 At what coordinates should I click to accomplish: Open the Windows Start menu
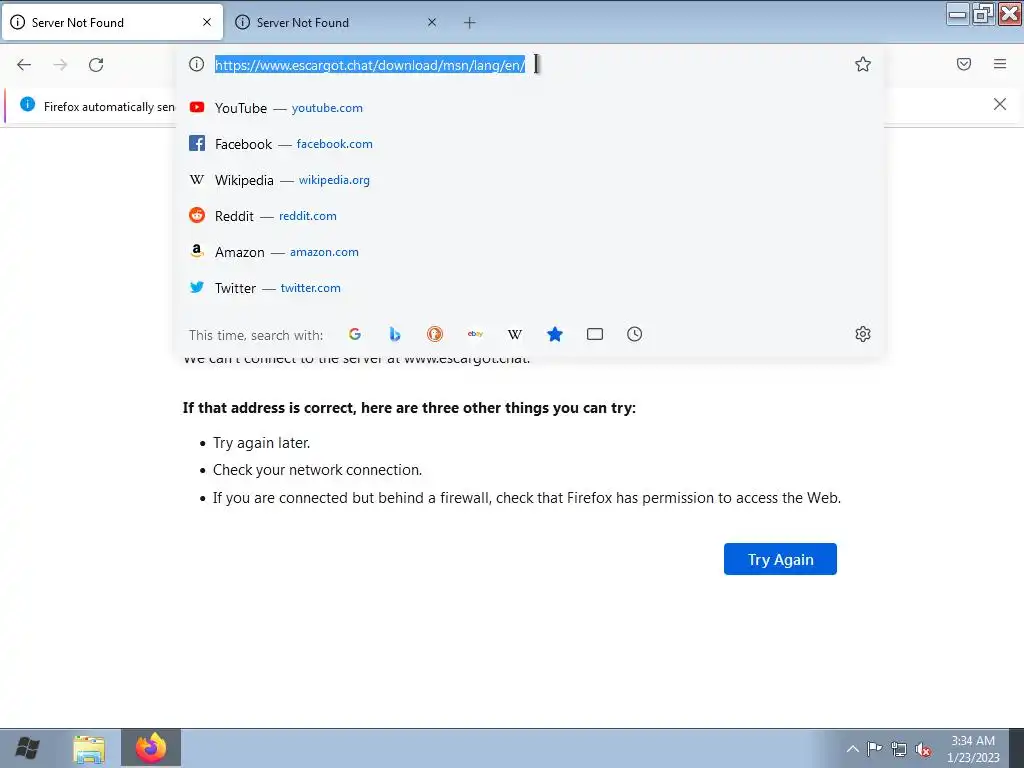coord(27,748)
